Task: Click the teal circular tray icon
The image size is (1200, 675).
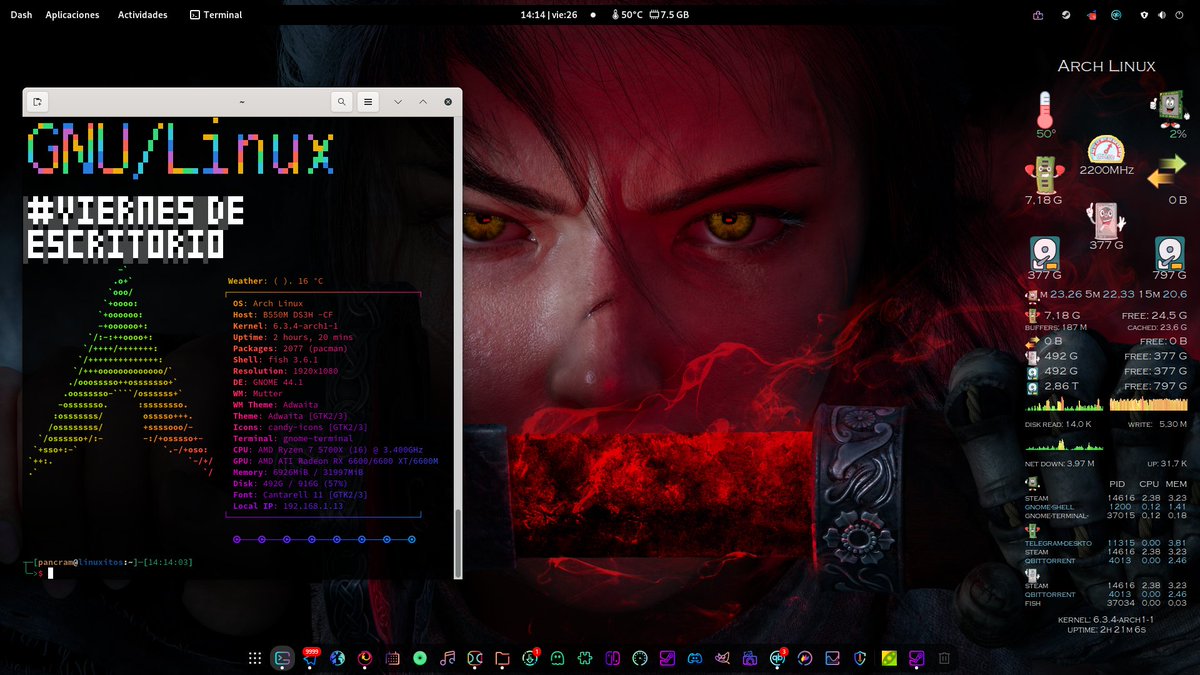Action: pos(1116,15)
